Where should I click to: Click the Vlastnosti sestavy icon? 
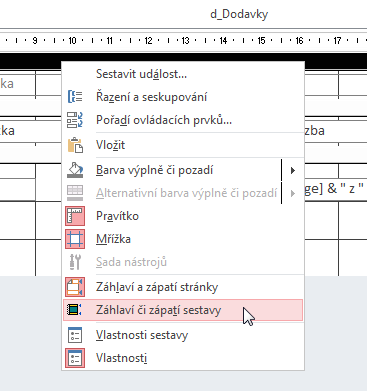[75, 335]
